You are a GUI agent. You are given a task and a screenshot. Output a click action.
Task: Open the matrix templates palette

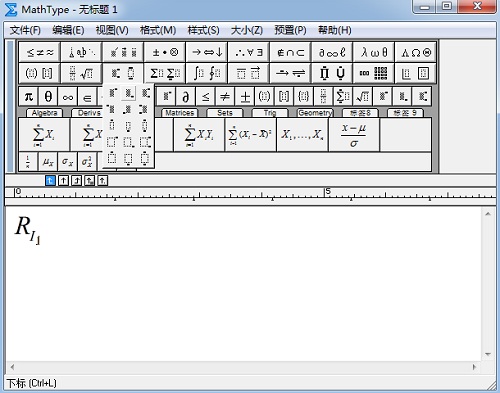click(374, 73)
